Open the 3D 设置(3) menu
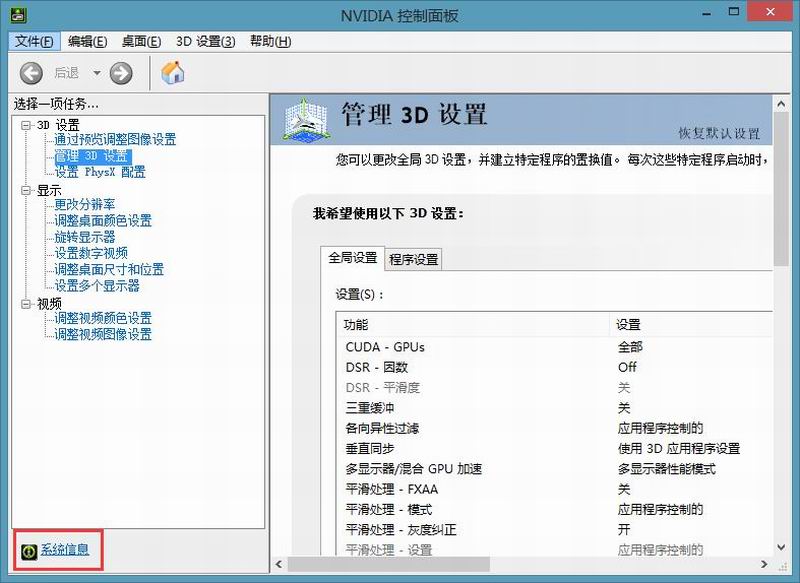Viewport: 800px width, 583px height. (206, 41)
